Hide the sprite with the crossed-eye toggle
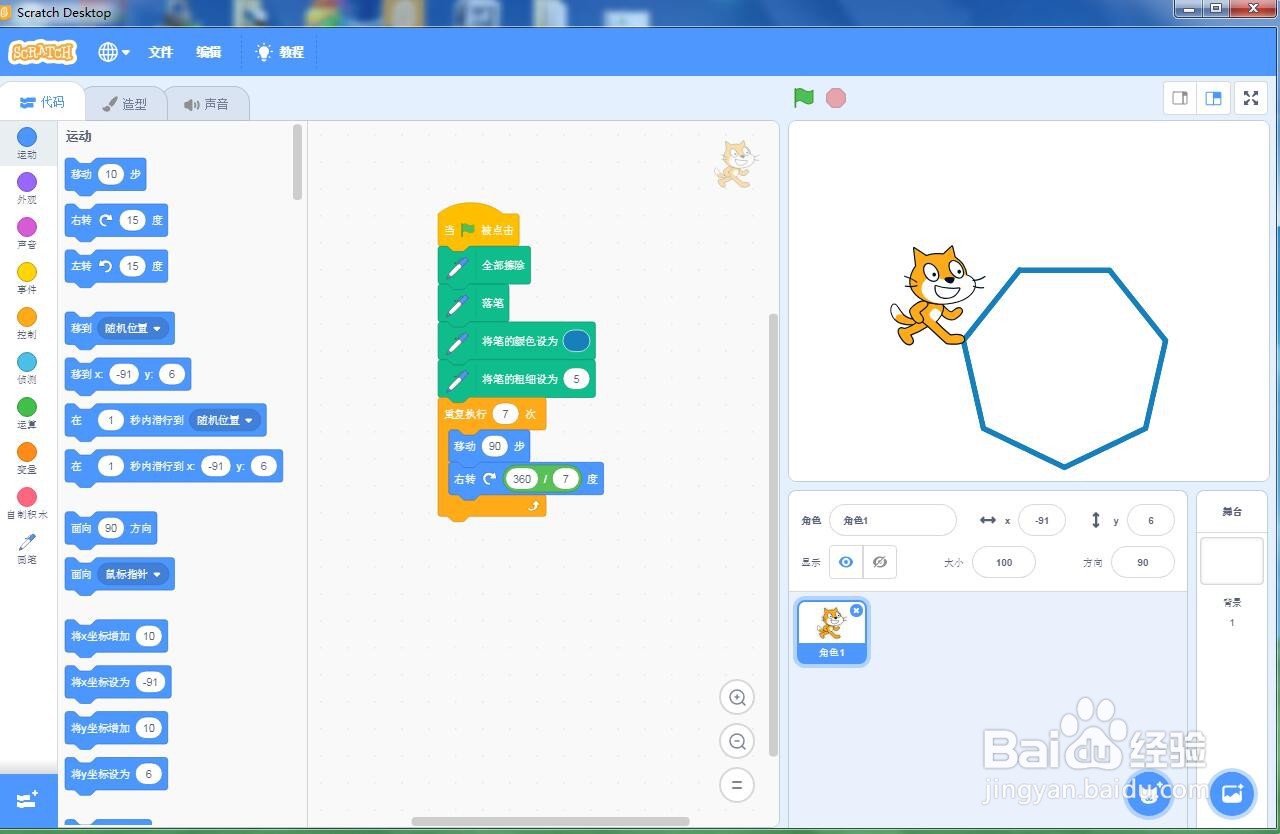 (879, 562)
